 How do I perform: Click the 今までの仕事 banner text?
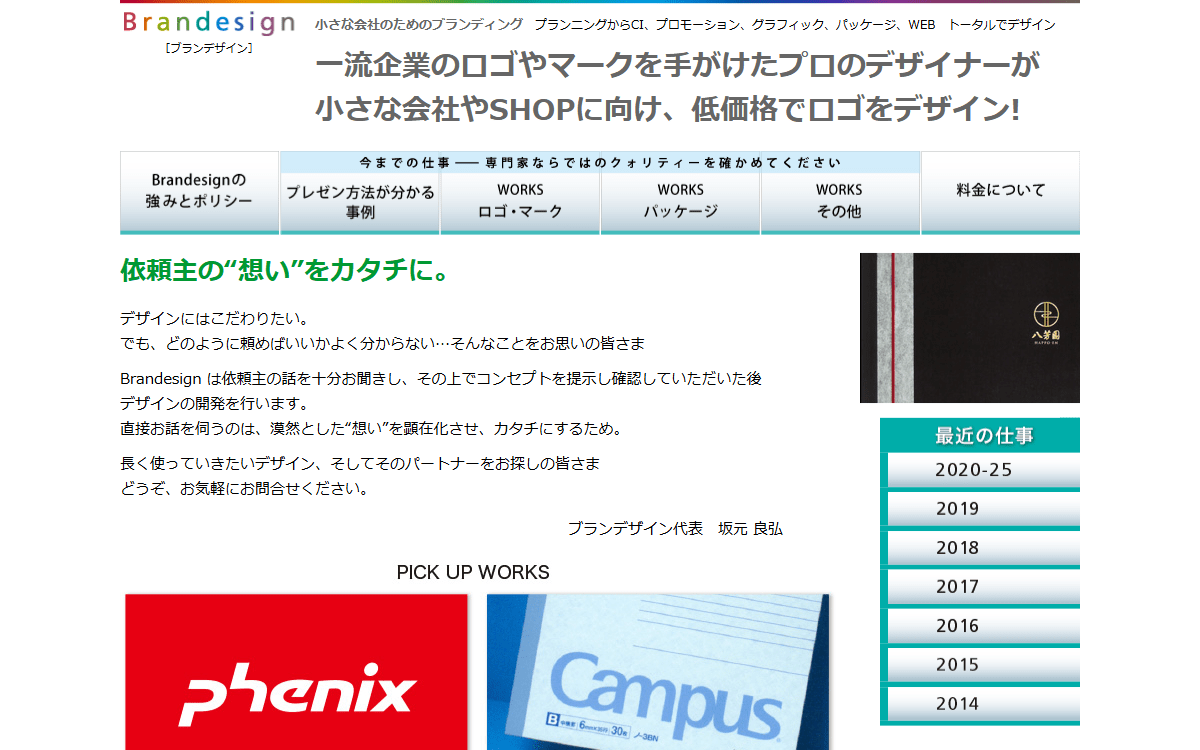[x=600, y=163]
